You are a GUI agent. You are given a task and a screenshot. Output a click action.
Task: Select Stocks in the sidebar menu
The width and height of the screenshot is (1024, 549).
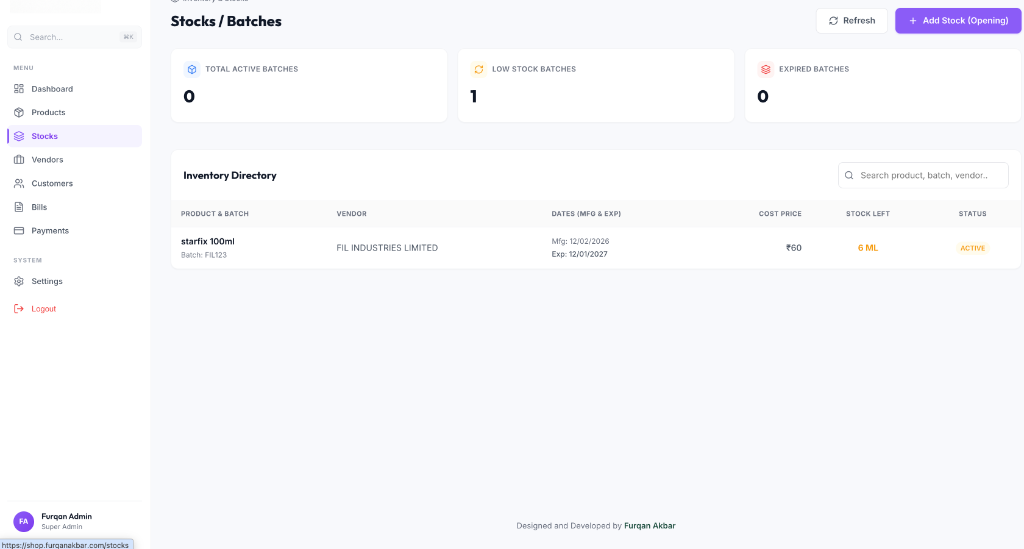coord(74,136)
